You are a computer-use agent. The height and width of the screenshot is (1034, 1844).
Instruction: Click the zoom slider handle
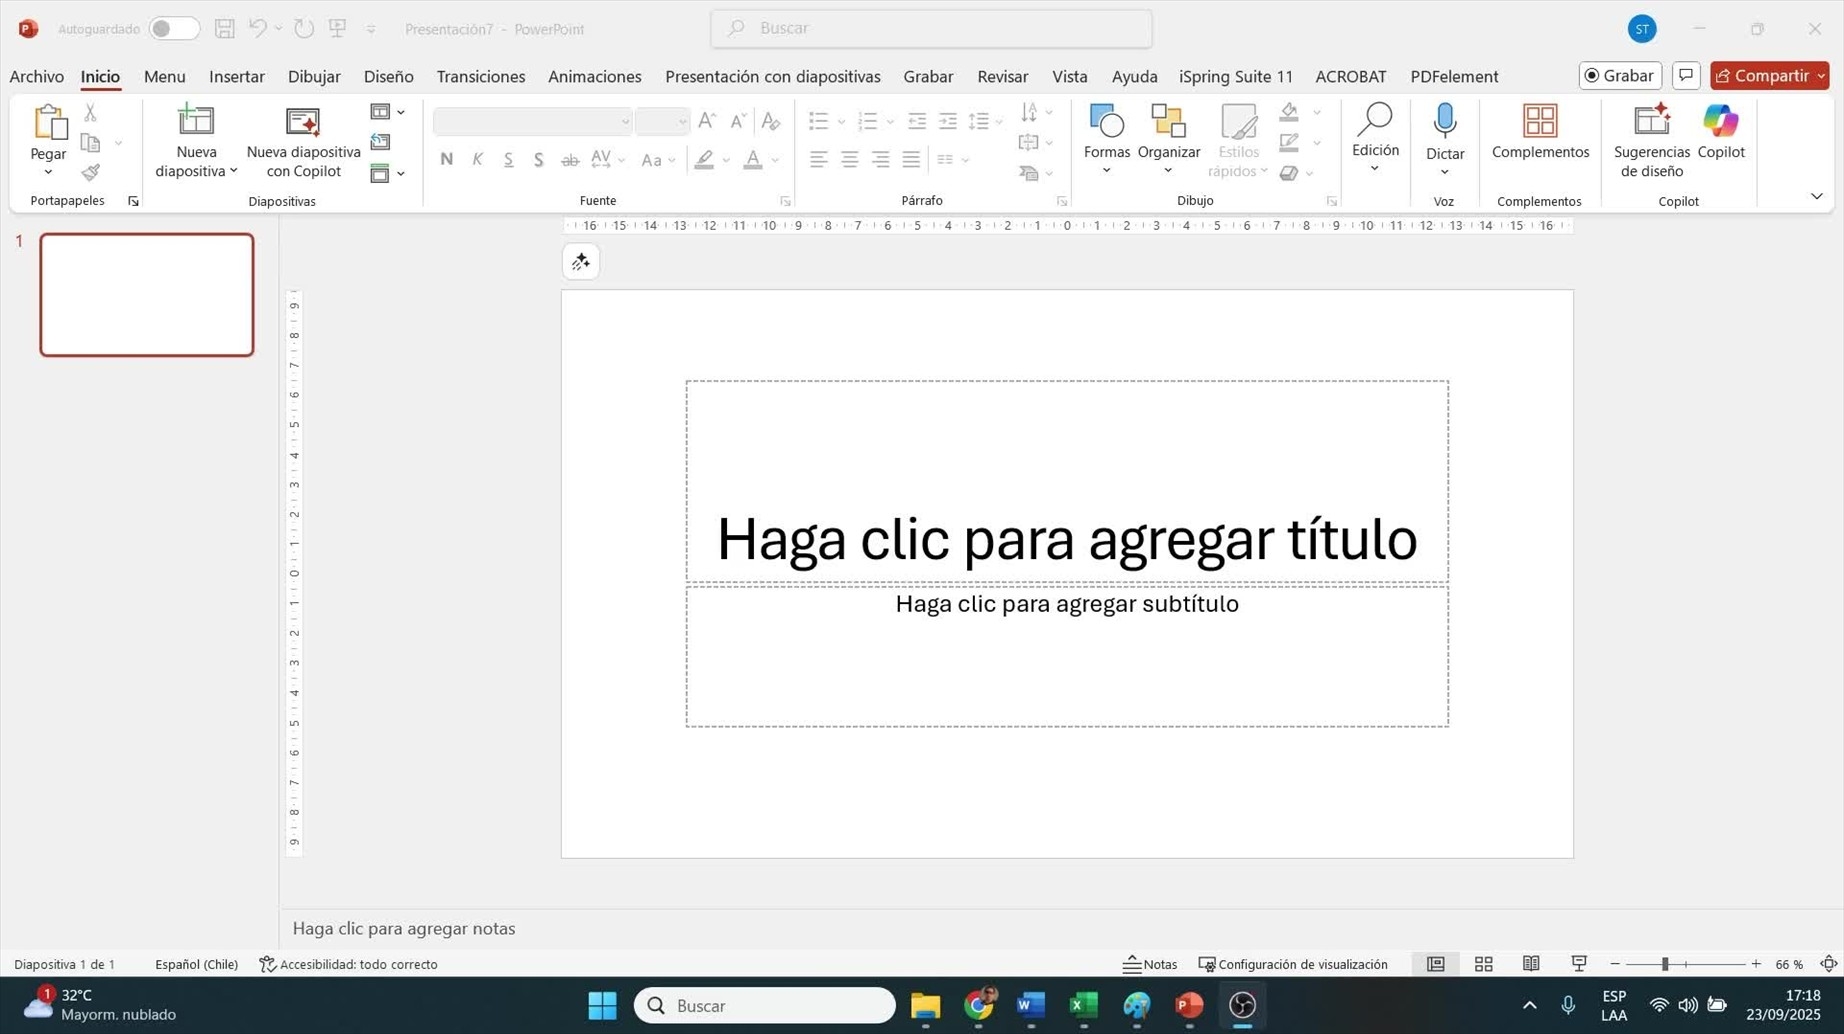click(x=1665, y=964)
